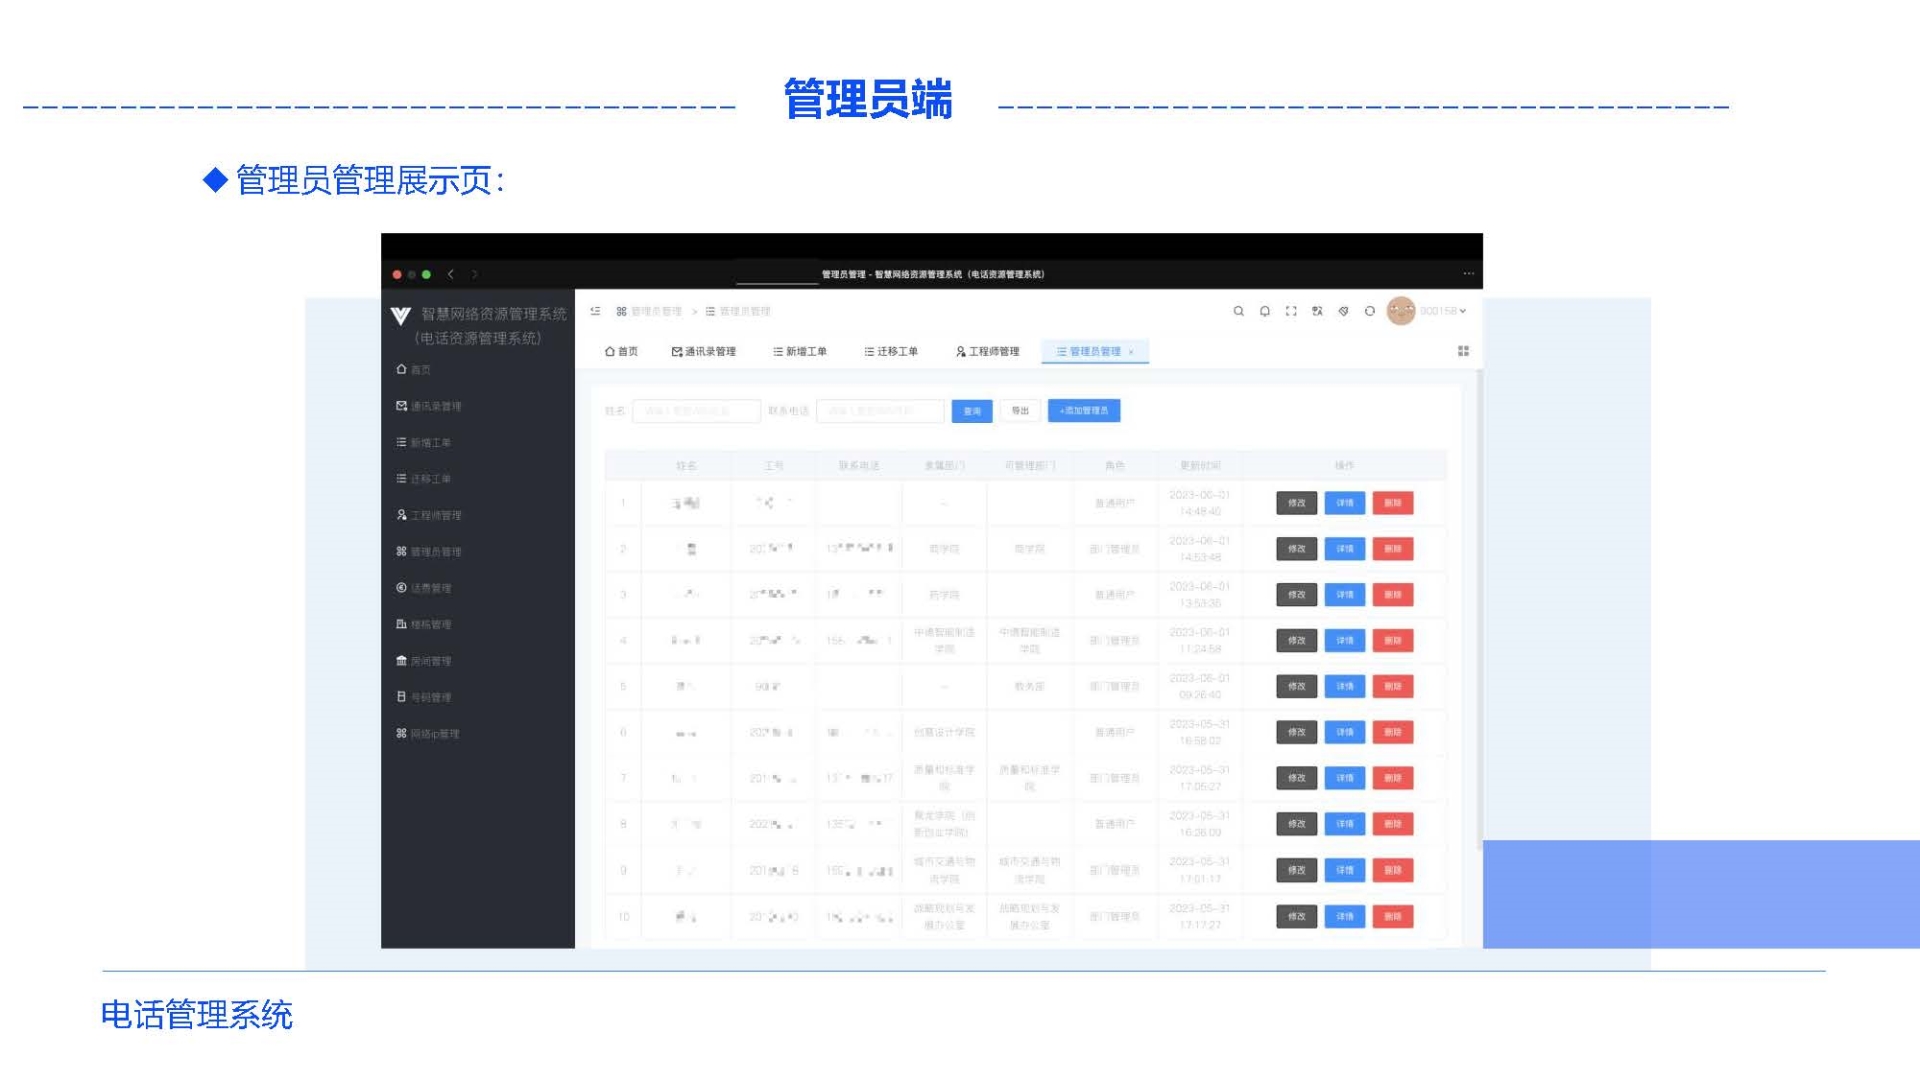Viewport: 1920px width, 1080px height.
Task: Open the tabs grid menu at right
Action: 1463,351
